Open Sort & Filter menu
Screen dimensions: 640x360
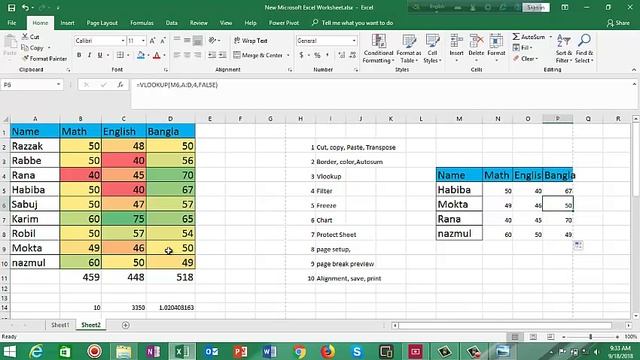click(x=564, y=49)
